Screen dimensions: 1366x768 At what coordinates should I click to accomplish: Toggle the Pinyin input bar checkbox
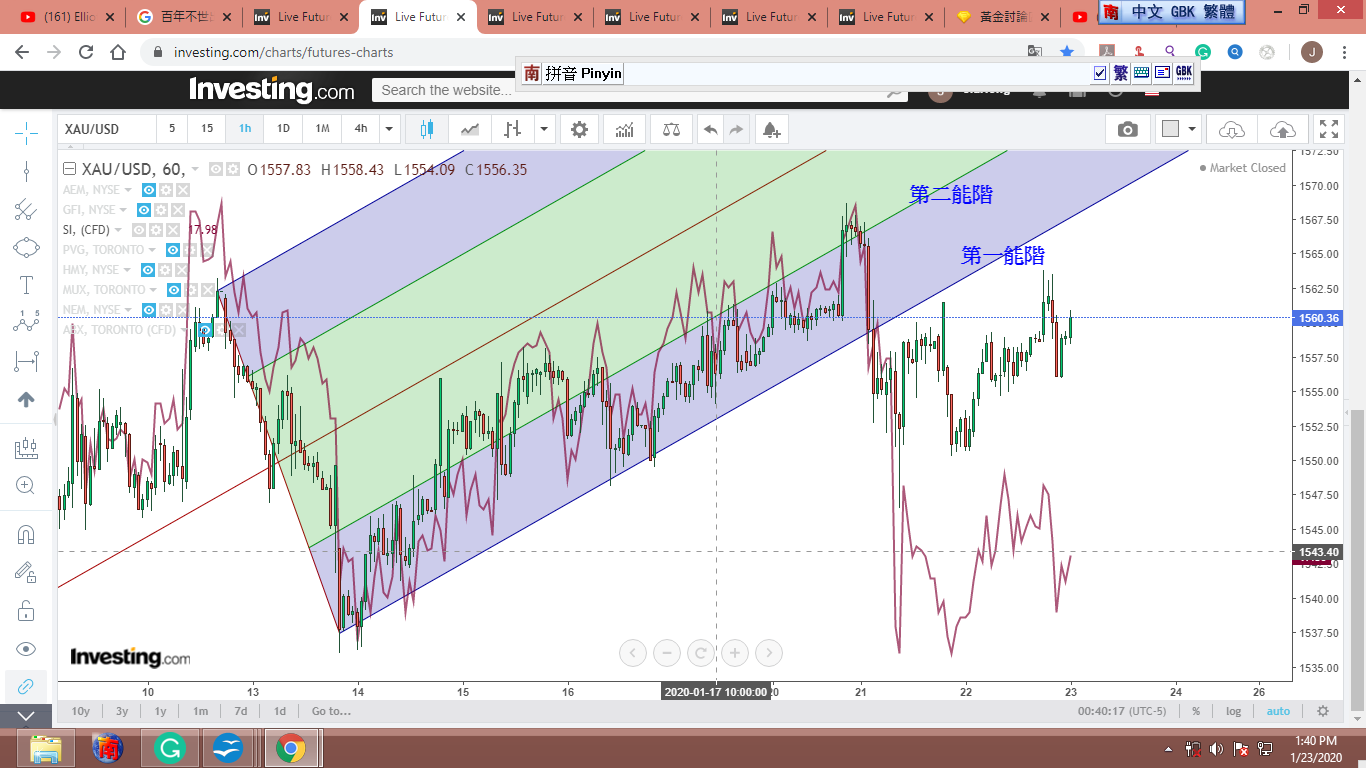[1100, 73]
